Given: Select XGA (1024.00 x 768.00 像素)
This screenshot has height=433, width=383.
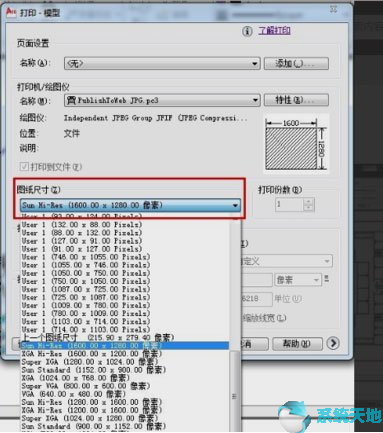Looking at the screenshot, I should pos(125,378).
